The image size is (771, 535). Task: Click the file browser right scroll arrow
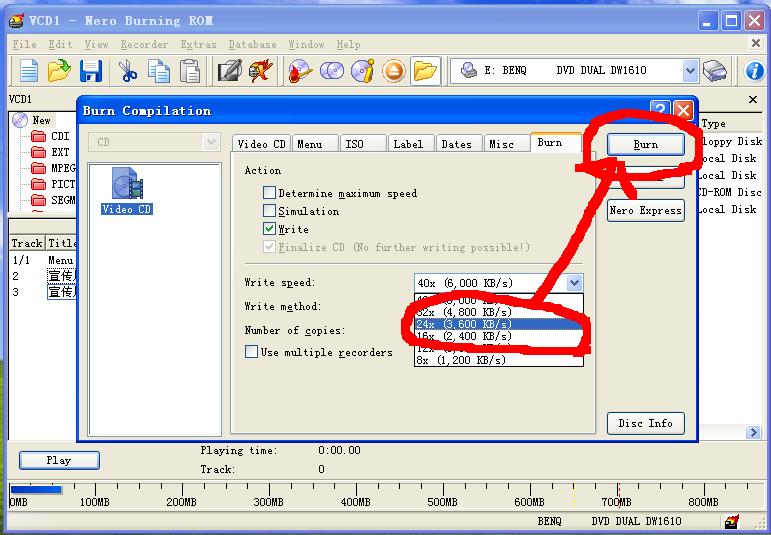click(x=753, y=432)
